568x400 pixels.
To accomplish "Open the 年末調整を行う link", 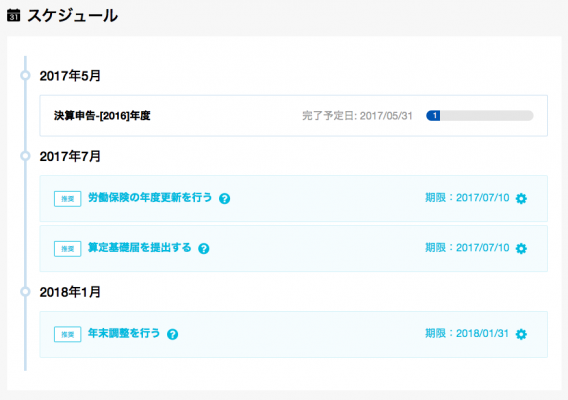I will pyautogui.click(x=124, y=333).
